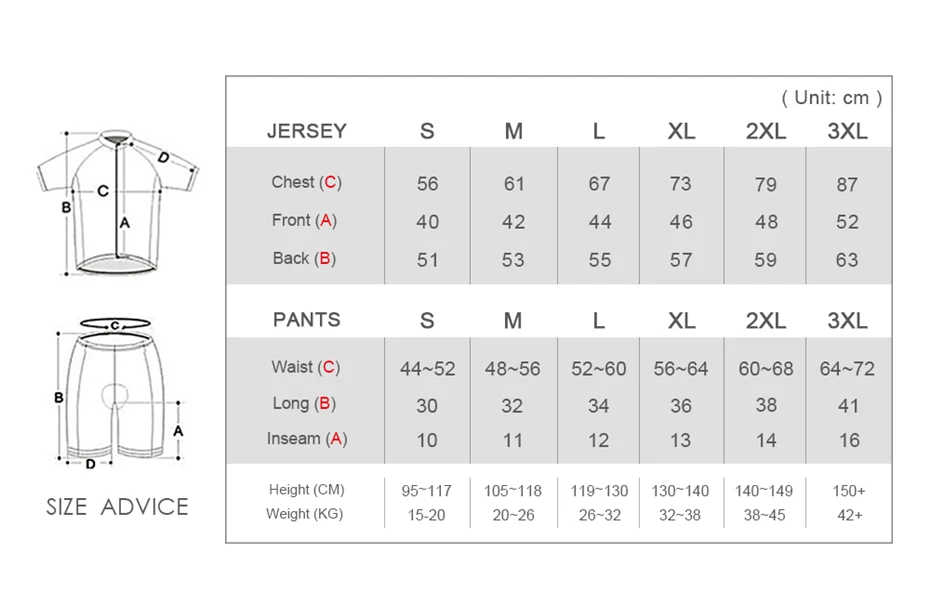Click the JERSEY section heading
Image resolution: width=930 pixels, height=591 pixels.
pos(307,131)
